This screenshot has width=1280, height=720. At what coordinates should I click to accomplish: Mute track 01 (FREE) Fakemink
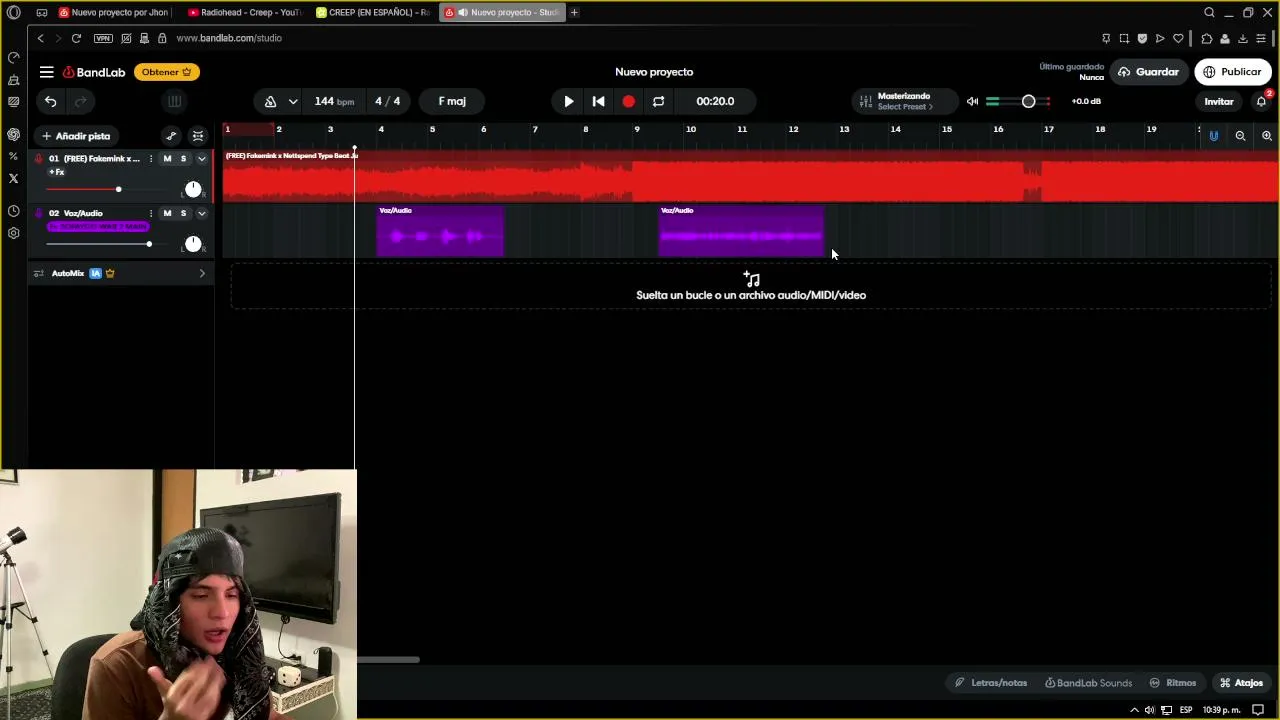click(167, 159)
